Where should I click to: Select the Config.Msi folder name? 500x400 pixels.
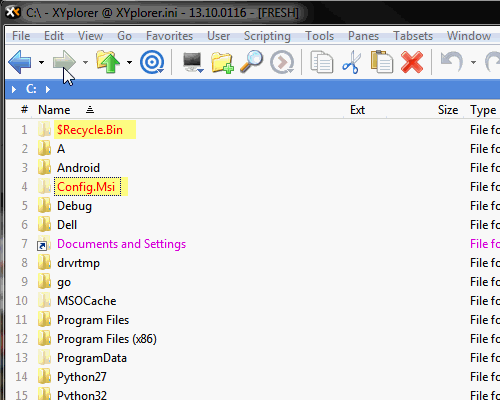pyautogui.click(x=86, y=187)
